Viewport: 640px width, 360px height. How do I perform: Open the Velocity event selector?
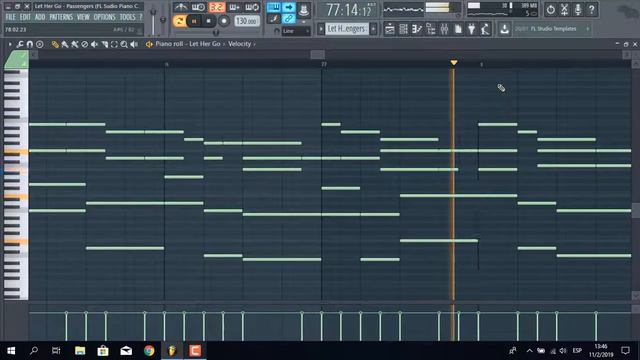click(240, 44)
